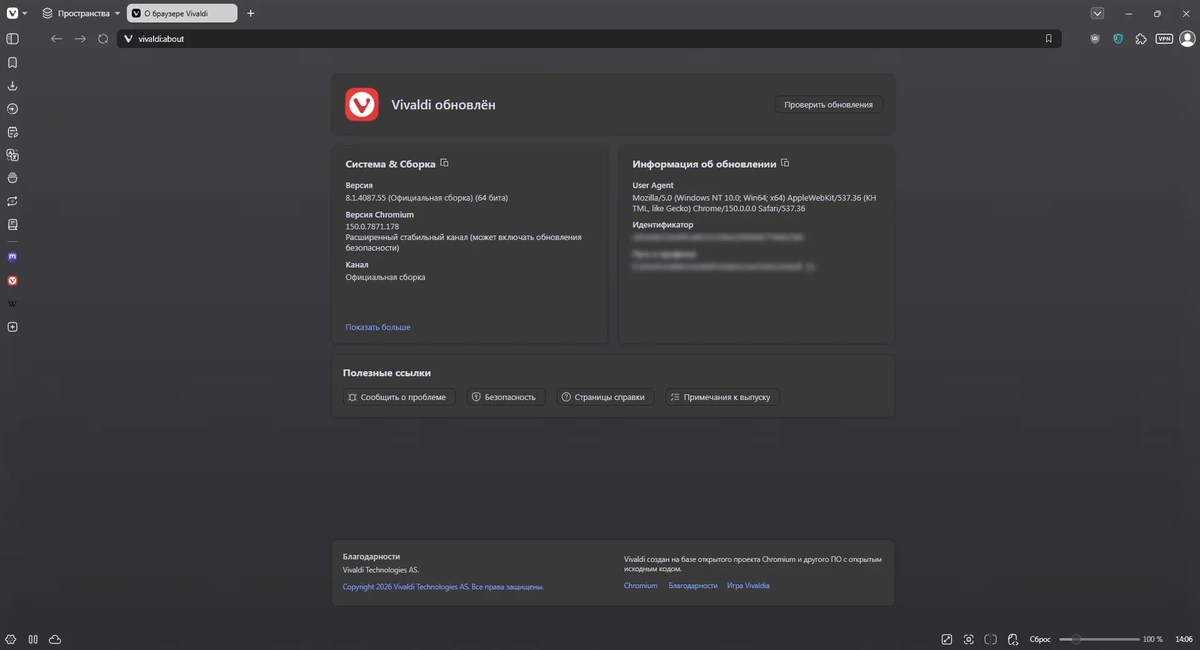Viewport: 1200px width, 650px height.
Task: Open Settings gear in status bar
Action: click(11, 639)
